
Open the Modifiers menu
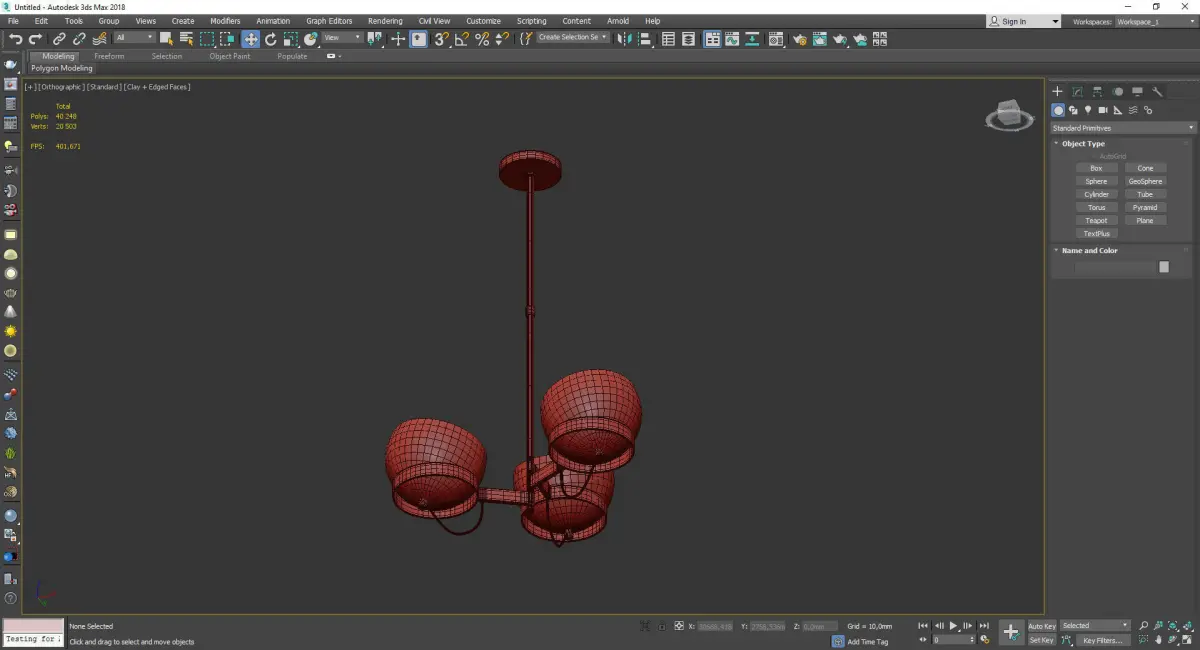coord(225,21)
